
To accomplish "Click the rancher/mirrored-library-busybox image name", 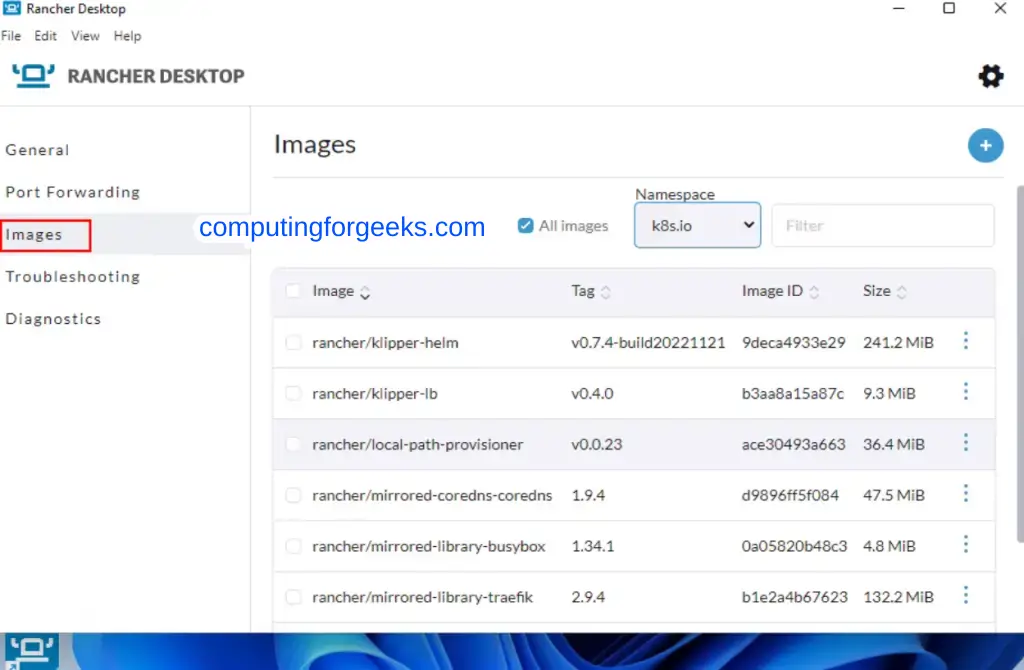I will click(x=428, y=547).
